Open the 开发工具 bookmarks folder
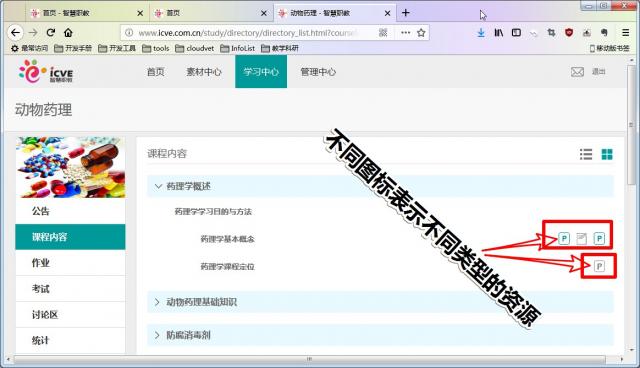This screenshot has width=640, height=368. click(117, 48)
